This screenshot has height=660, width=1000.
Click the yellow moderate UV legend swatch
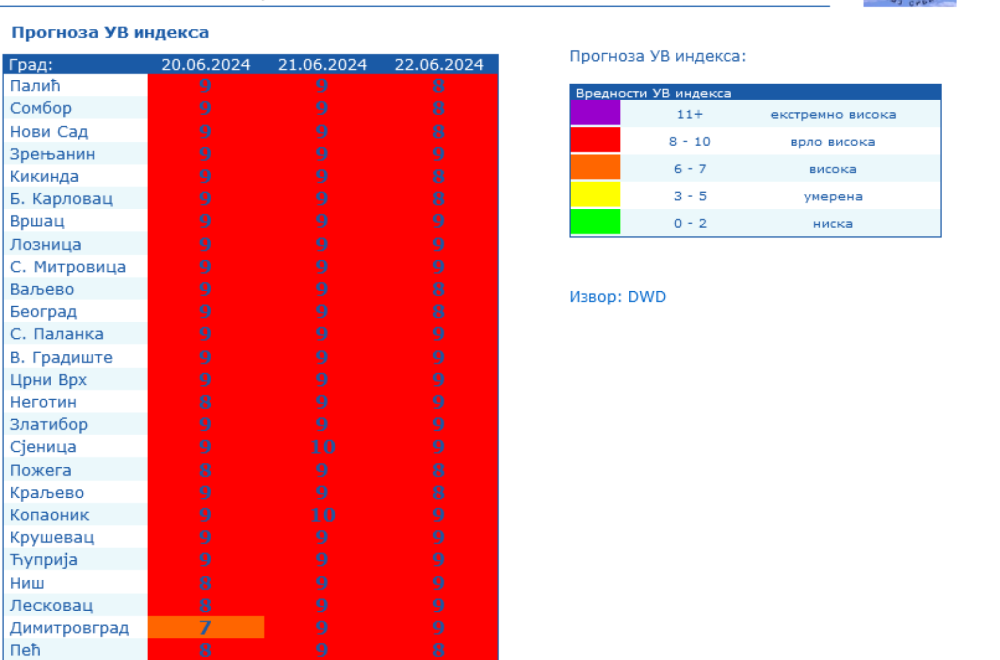(x=595, y=195)
